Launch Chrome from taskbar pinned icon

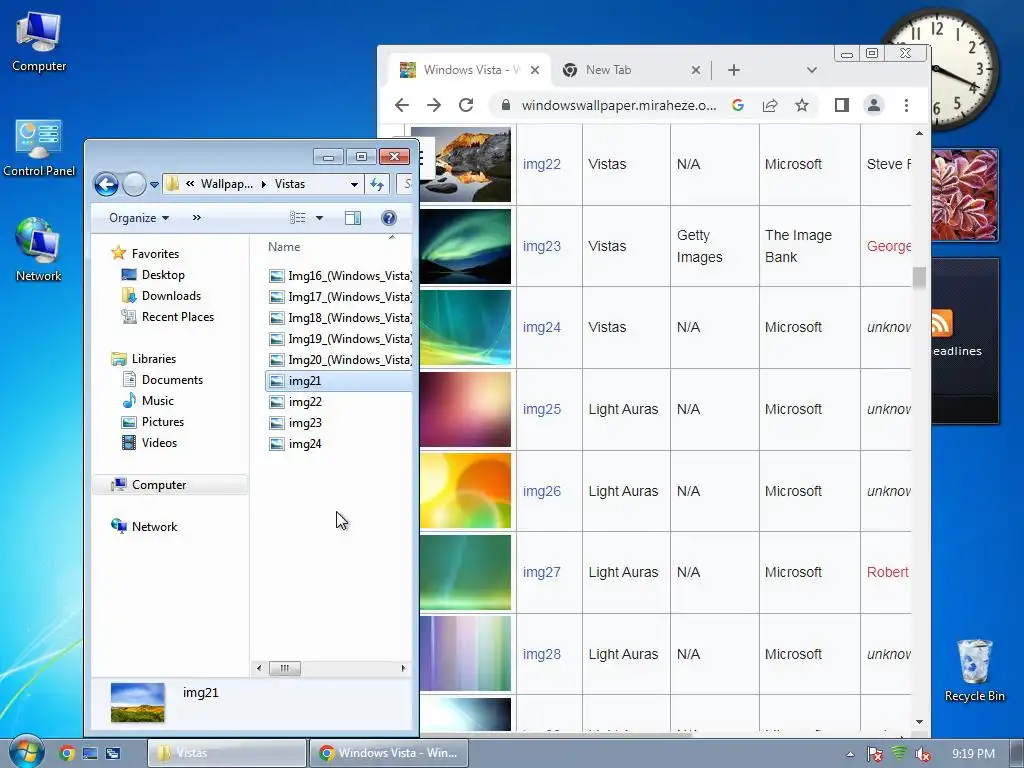[x=67, y=753]
